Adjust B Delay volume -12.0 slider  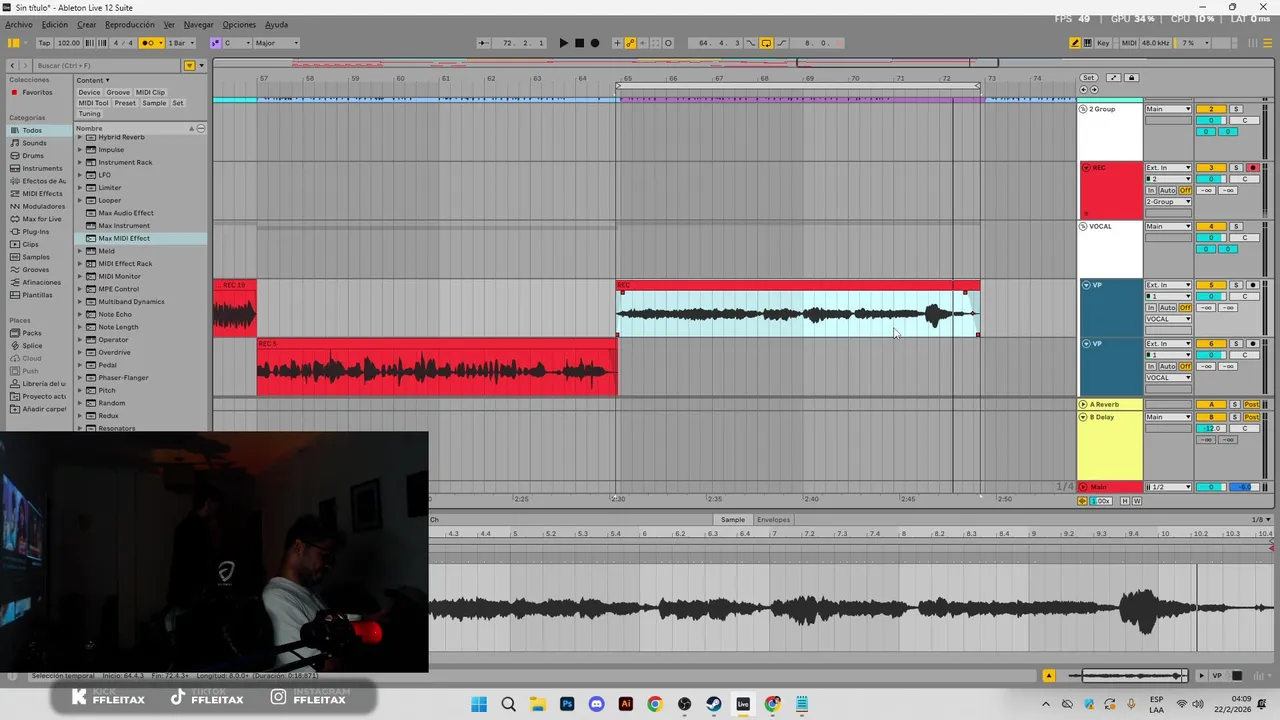click(x=1211, y=428)
